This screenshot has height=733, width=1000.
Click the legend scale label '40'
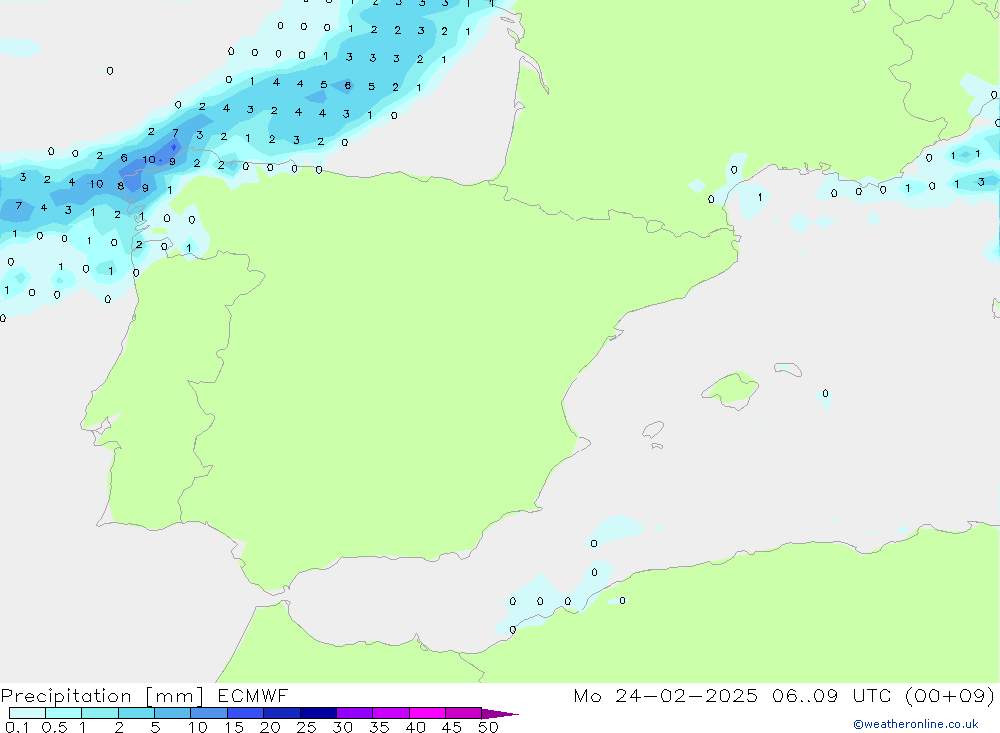coord(415,727)
